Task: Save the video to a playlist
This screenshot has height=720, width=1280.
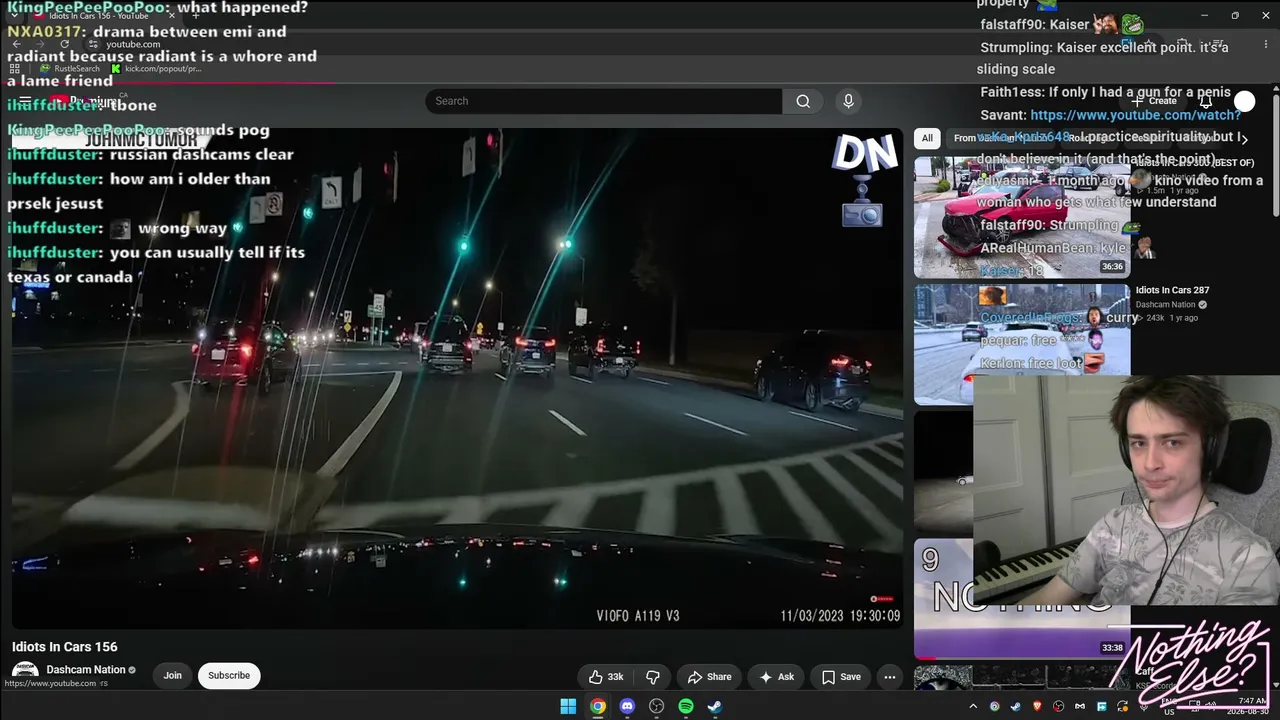Action: pos(841,677)
